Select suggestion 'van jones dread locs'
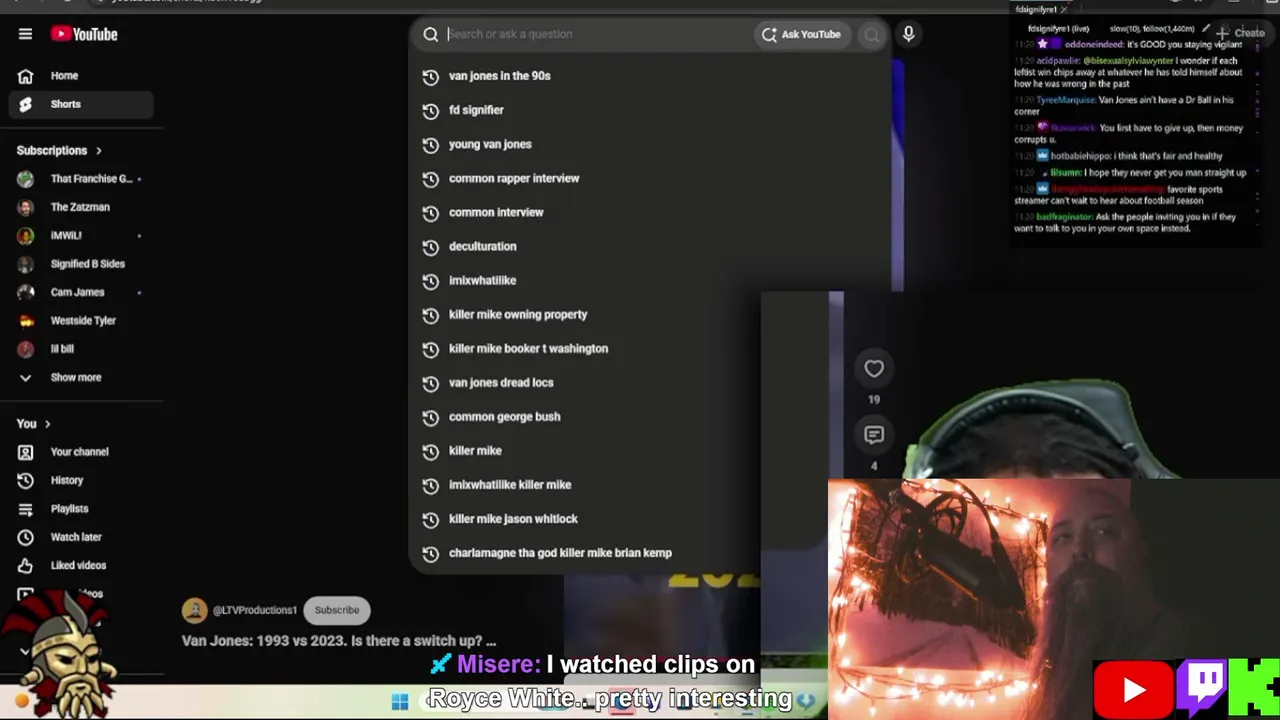The image size is (1280, 720). pos(585,382)
